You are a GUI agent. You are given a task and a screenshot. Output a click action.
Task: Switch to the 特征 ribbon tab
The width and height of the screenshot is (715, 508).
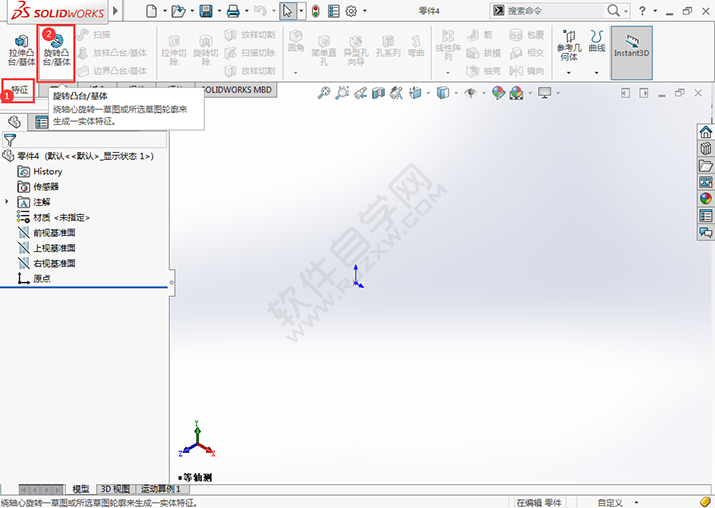19,89
